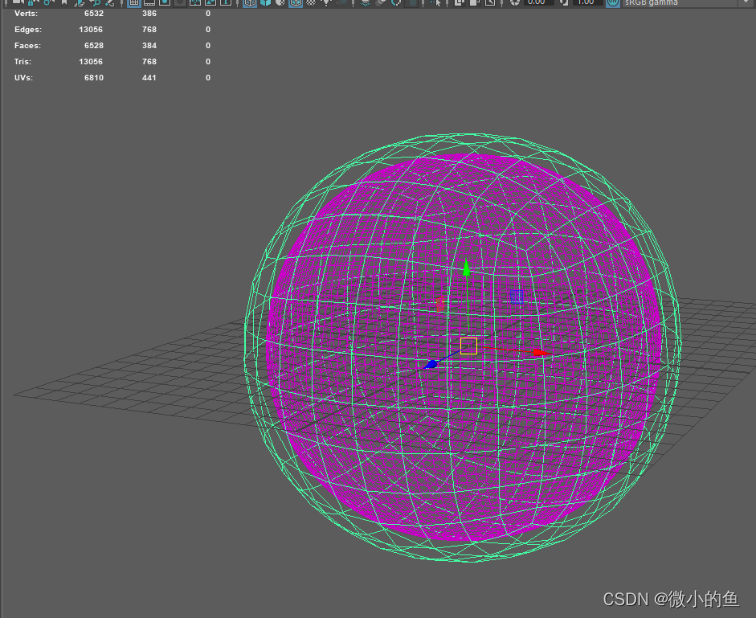
Task: Toggle the viewport grid display icon
Action: 134,2
